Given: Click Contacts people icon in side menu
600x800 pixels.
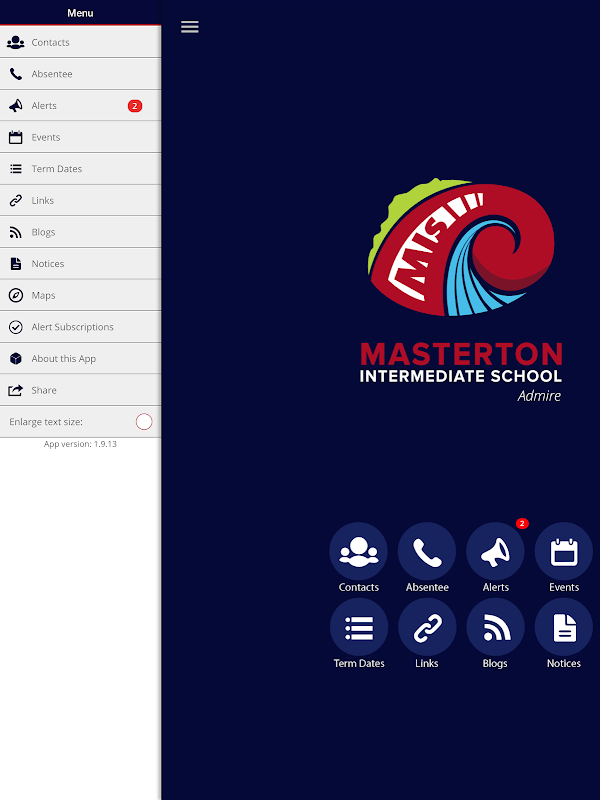Looking at the screenshot, I should pos(16,42).
